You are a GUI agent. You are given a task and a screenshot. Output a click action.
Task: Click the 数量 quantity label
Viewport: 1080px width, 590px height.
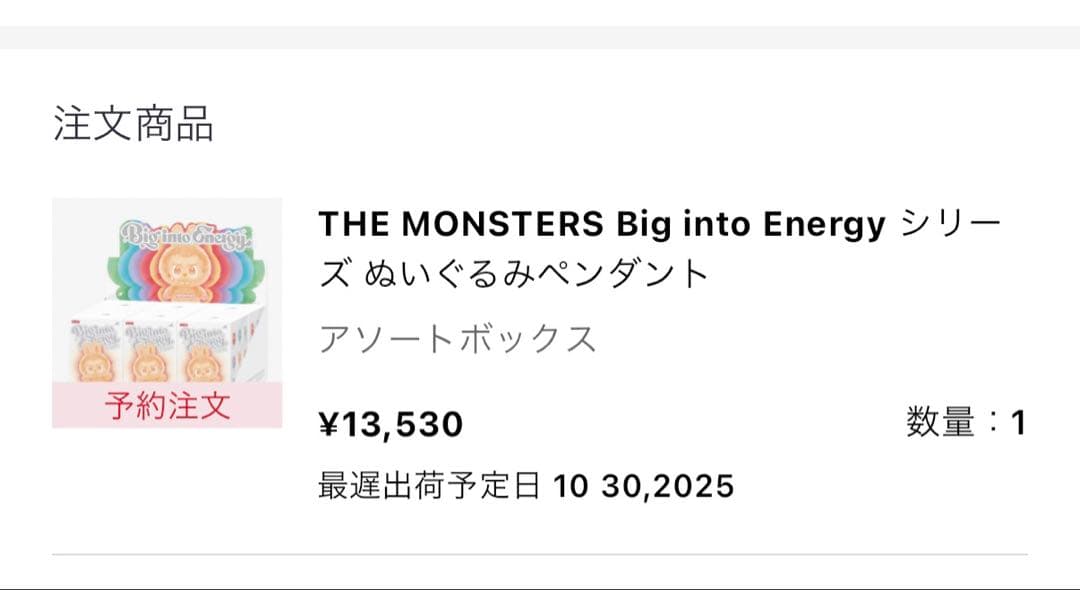[x=940, y=423]
